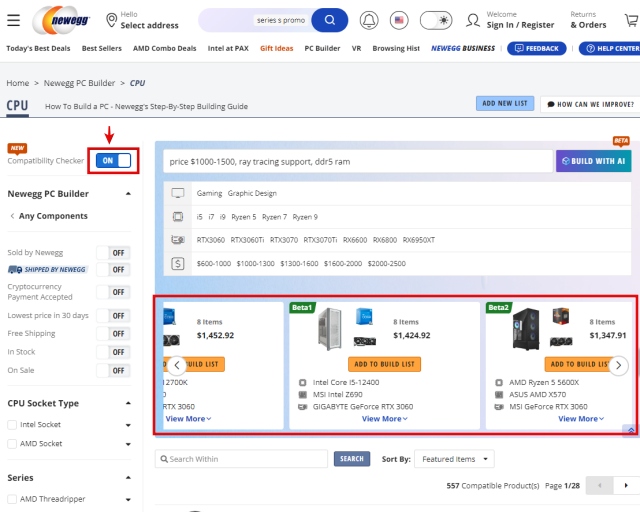The width and height of the screenshot is (640, 512).
Task: Click How Can We Improve button
Action: tap(590, 105)
